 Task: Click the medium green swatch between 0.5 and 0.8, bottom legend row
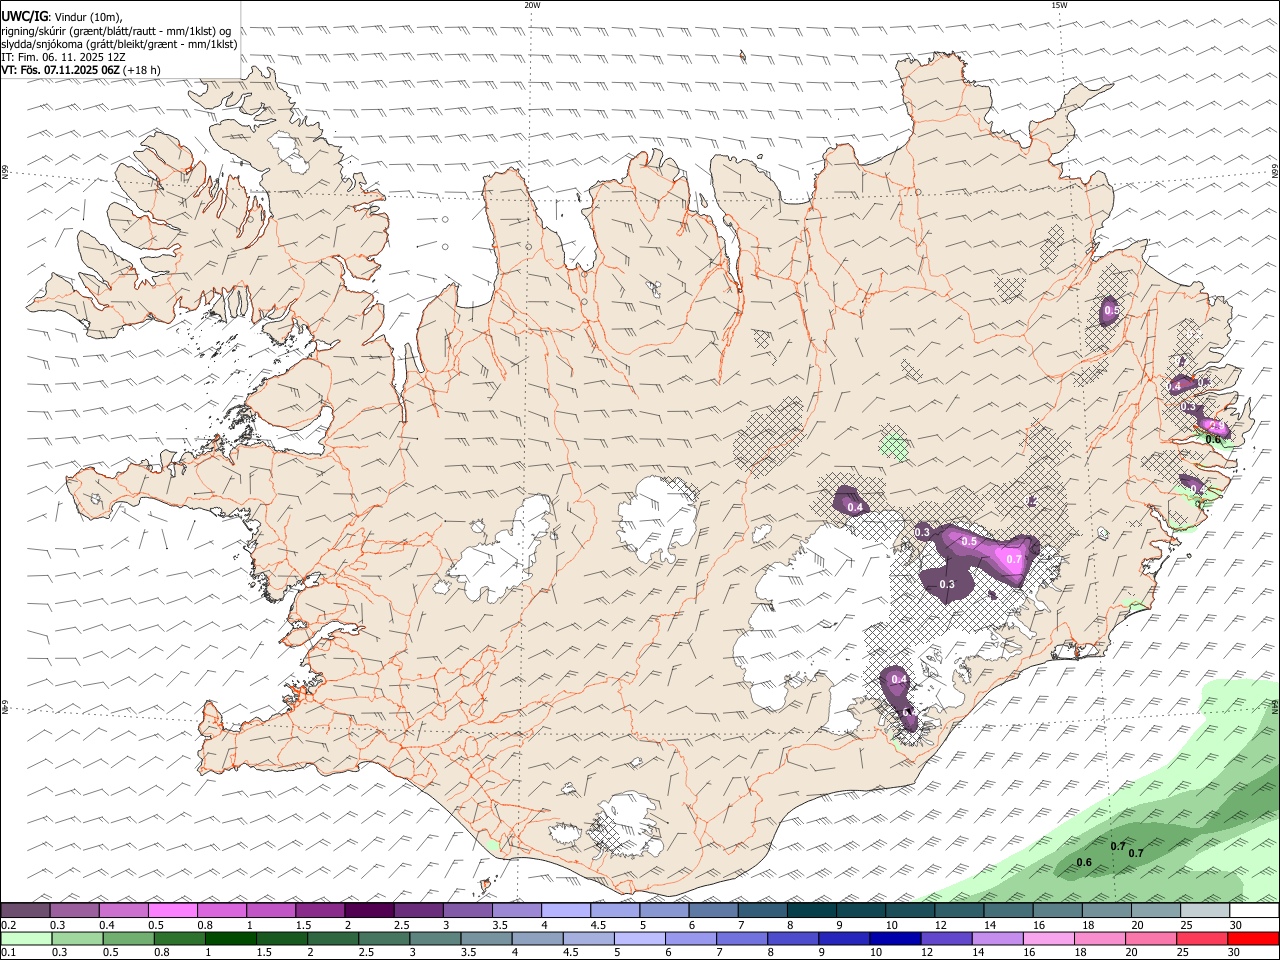click(128, 938)
